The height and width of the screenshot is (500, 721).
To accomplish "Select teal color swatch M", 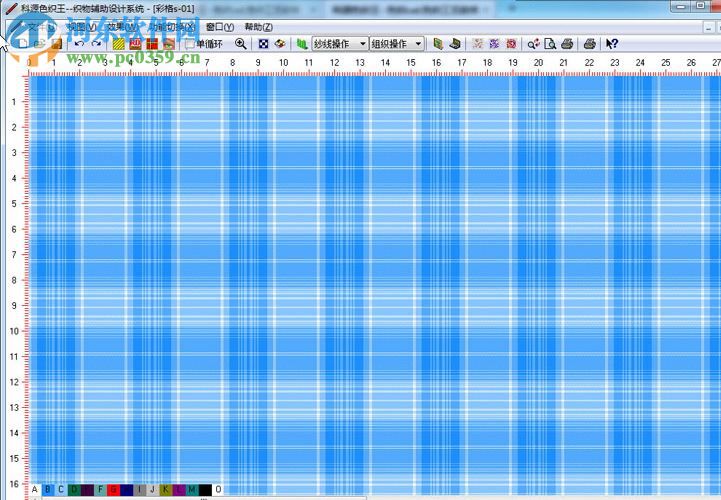I will click(x=192, y=489).
